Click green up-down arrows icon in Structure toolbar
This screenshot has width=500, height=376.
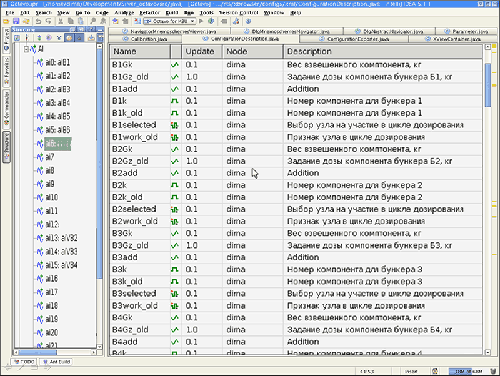[x=39, y=38]
